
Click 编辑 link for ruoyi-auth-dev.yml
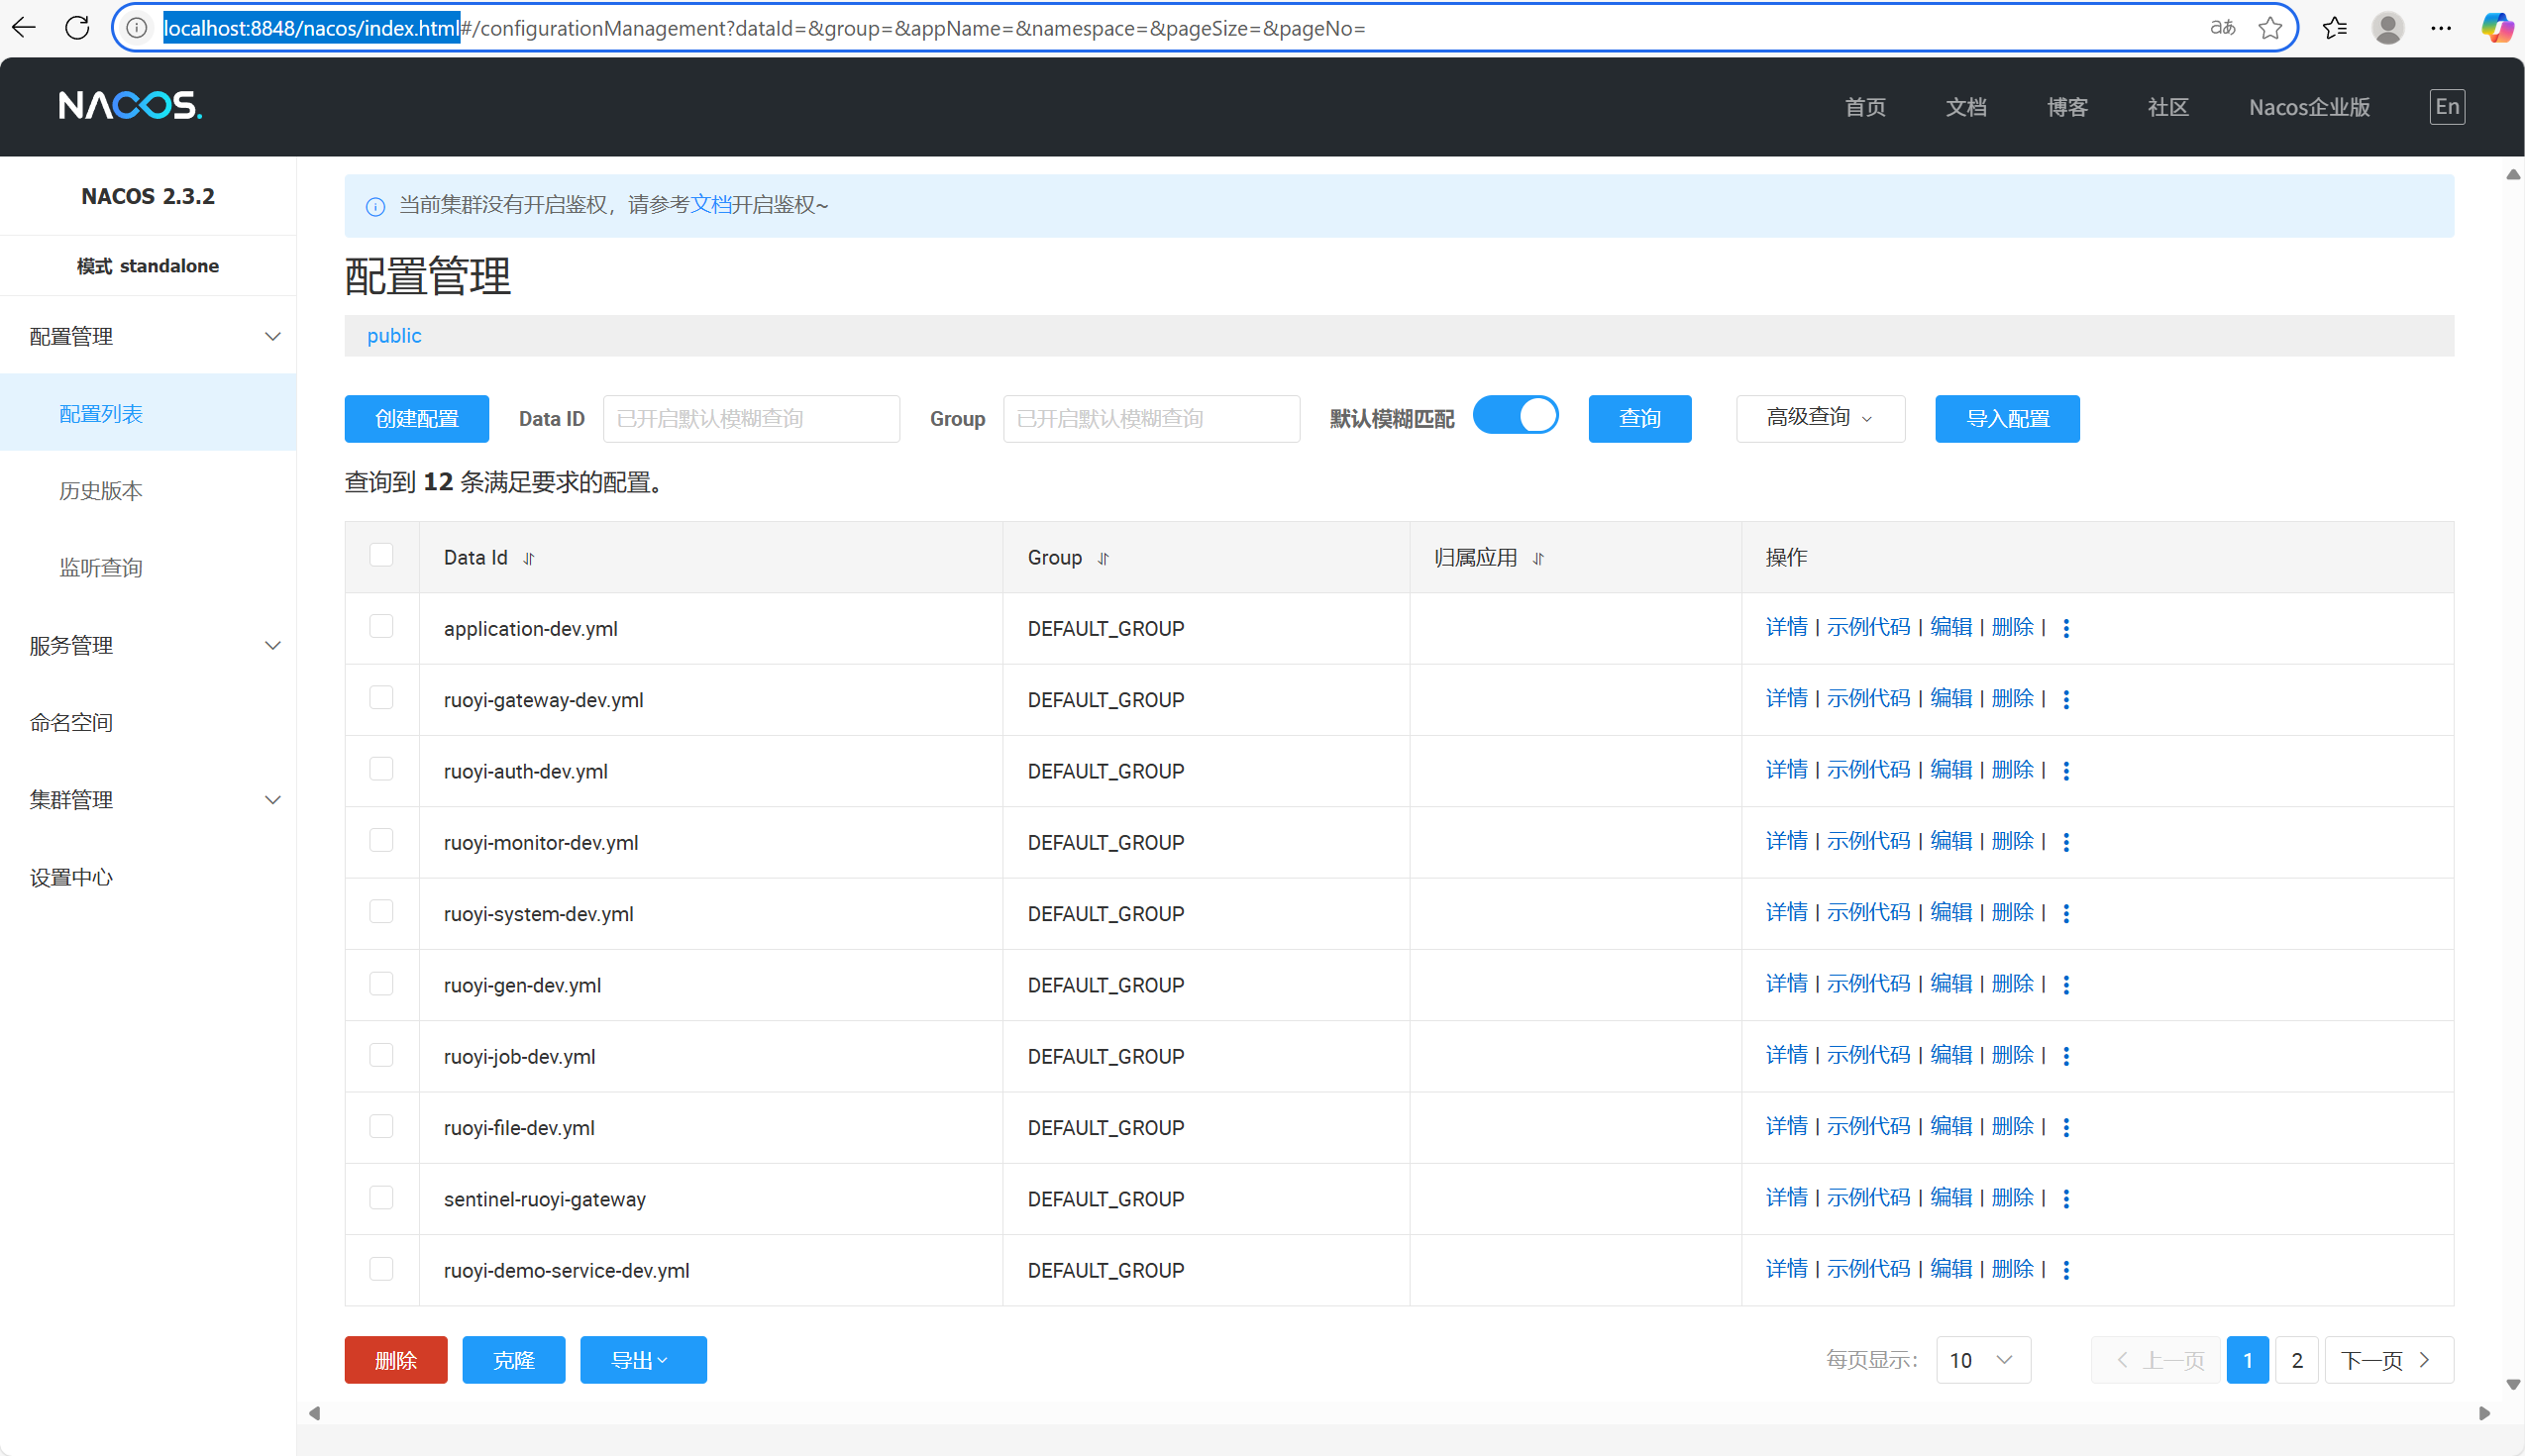[x=1950, y=770]
